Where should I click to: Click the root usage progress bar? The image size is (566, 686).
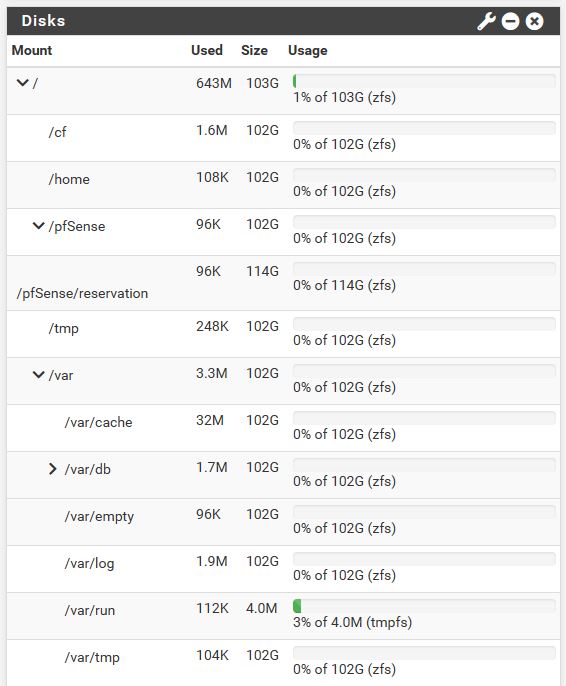click(x=424, y=81)
